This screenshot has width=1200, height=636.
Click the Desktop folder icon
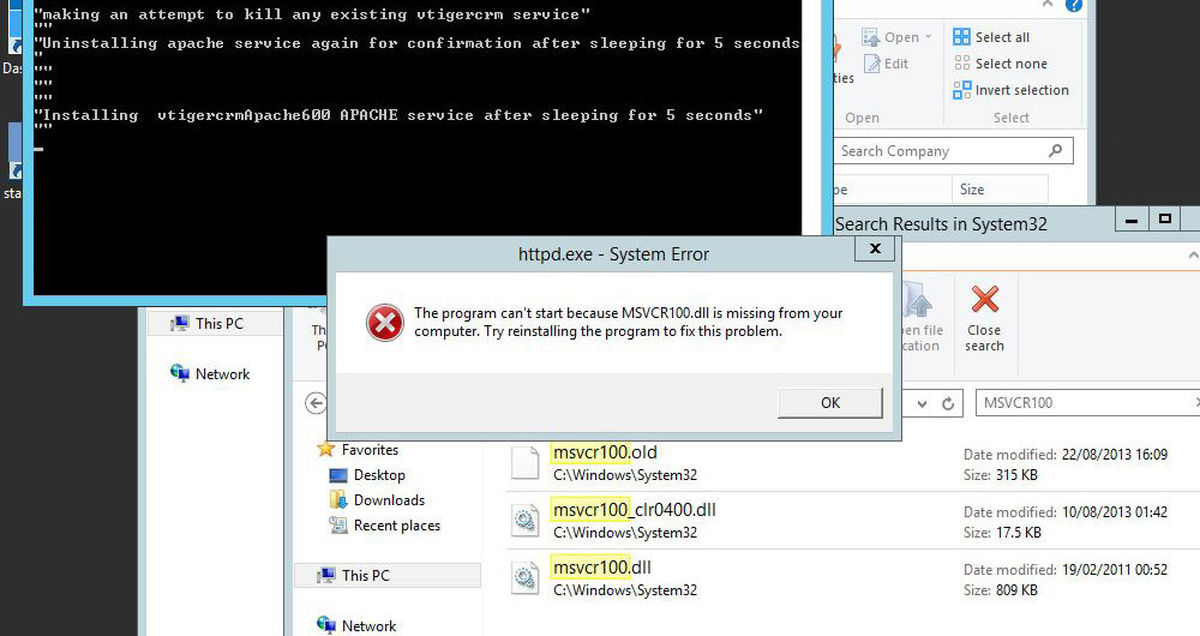point(338,475)
